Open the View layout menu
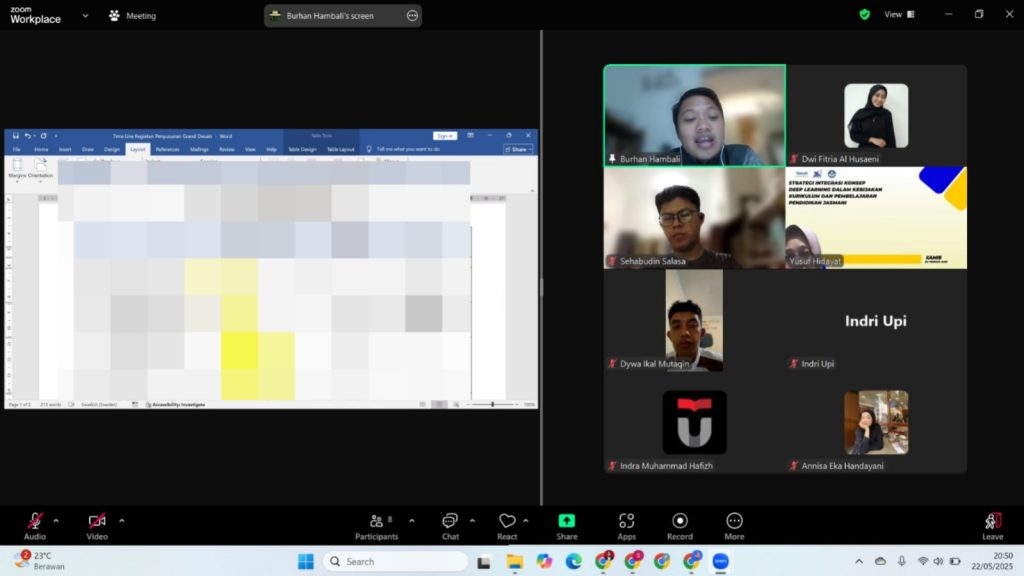 [898, 15]
